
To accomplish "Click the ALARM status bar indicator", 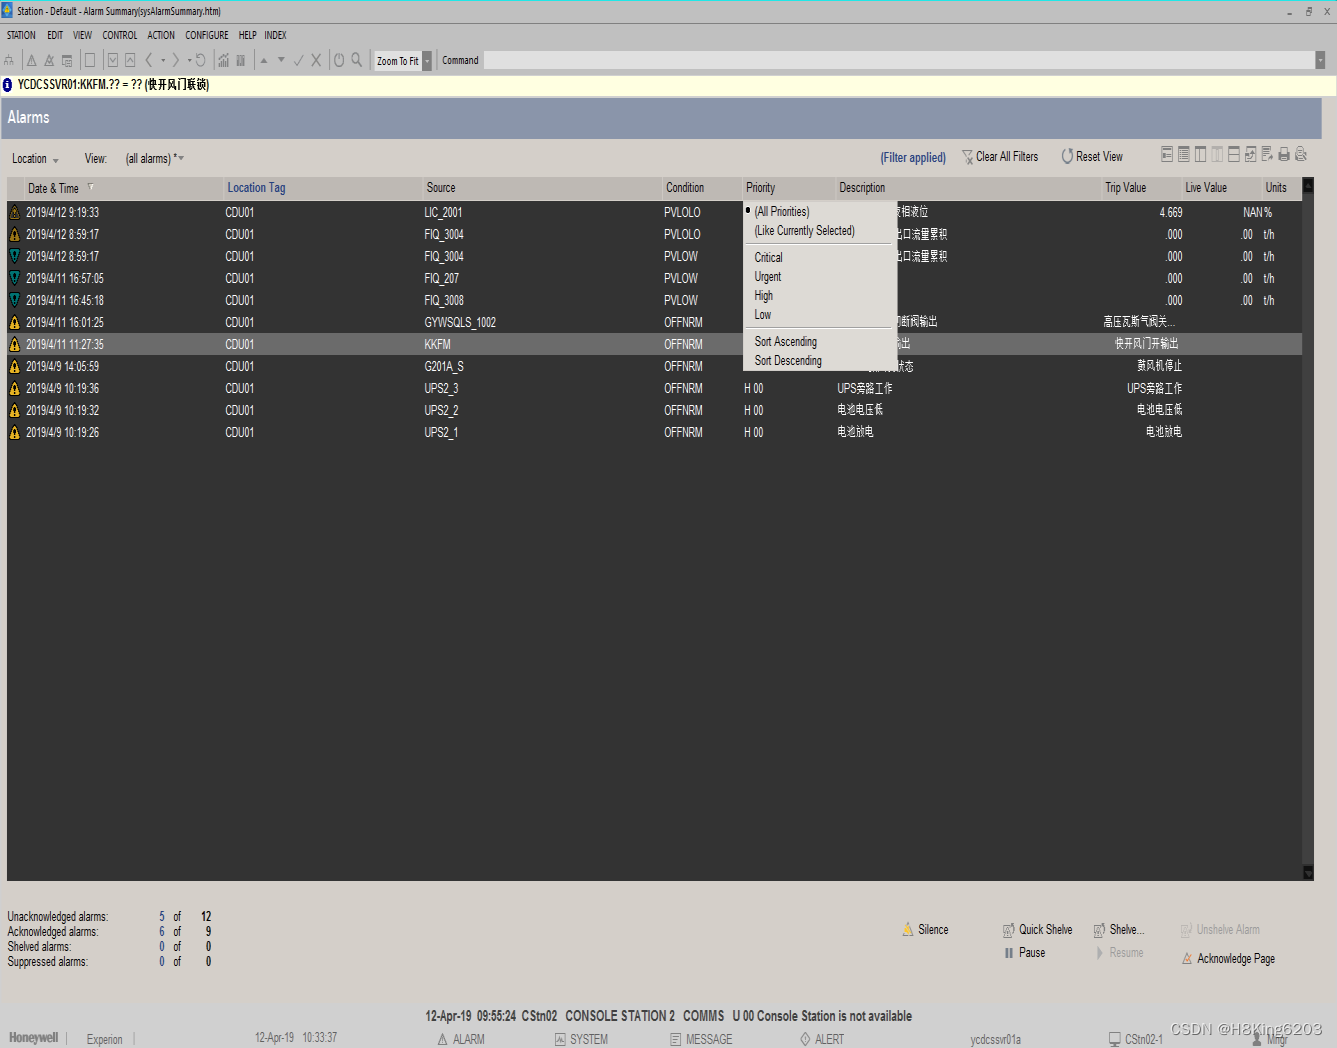I will point(461,1039).
